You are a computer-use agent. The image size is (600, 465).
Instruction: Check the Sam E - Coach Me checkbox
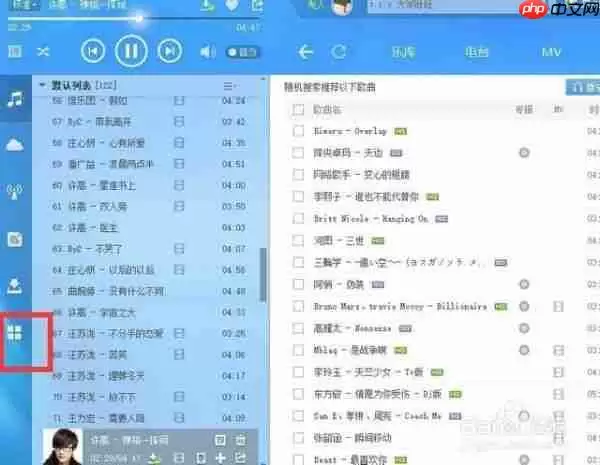click(298, 416)
